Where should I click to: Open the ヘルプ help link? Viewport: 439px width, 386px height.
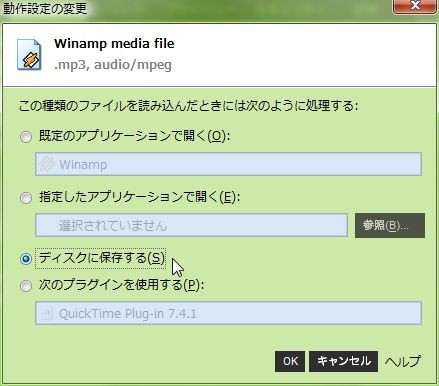[x=403, y=361]
